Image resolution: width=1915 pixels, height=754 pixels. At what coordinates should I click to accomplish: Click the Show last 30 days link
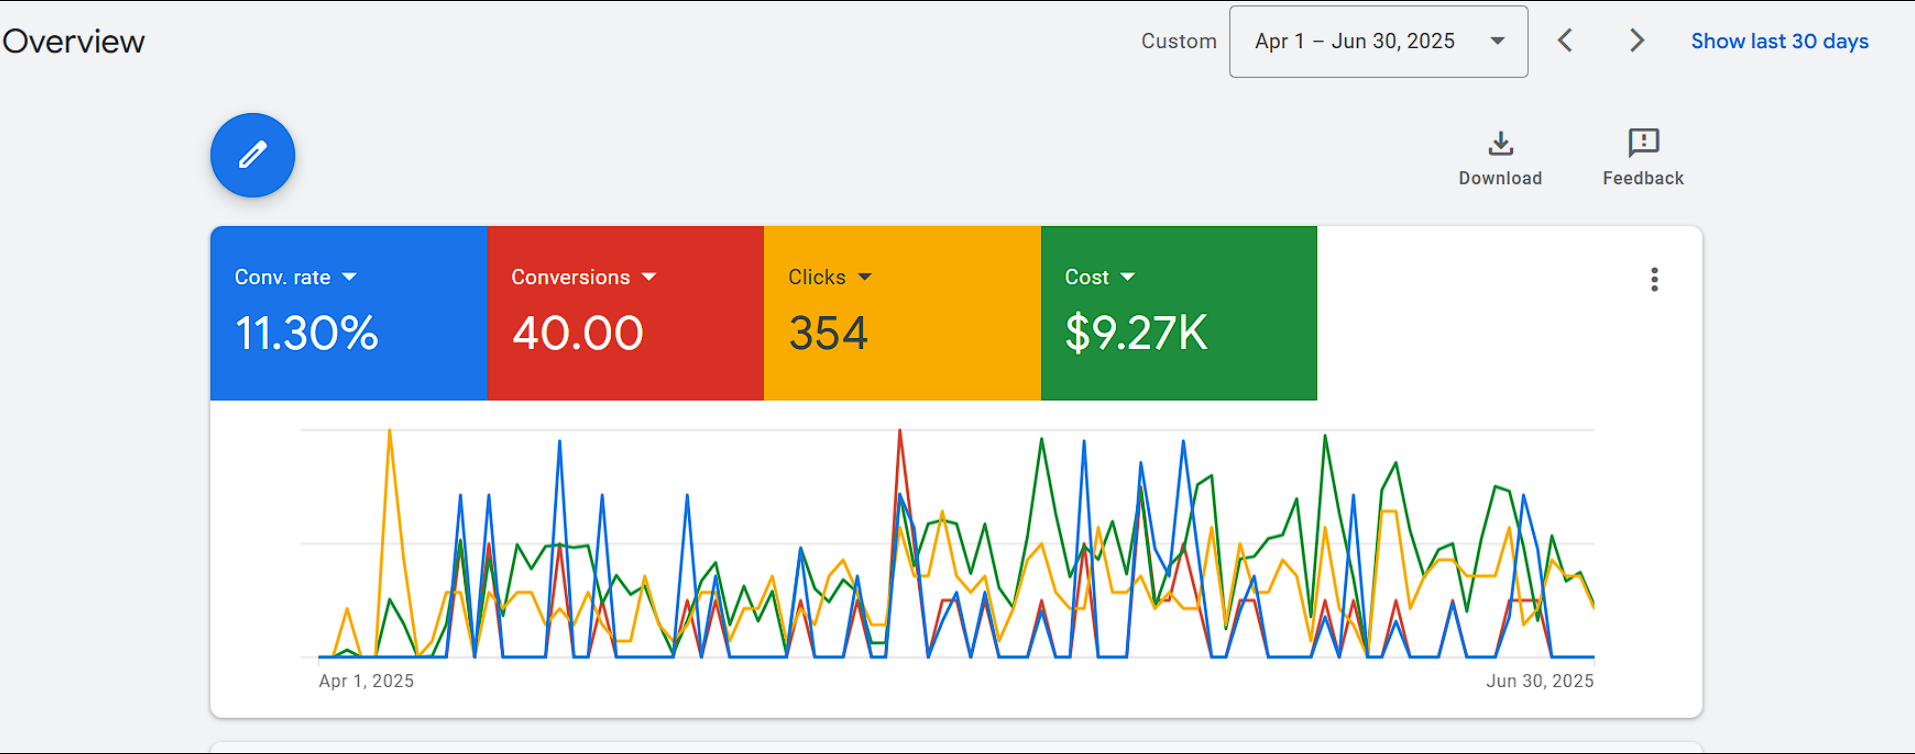click(x=1779, y=41)
